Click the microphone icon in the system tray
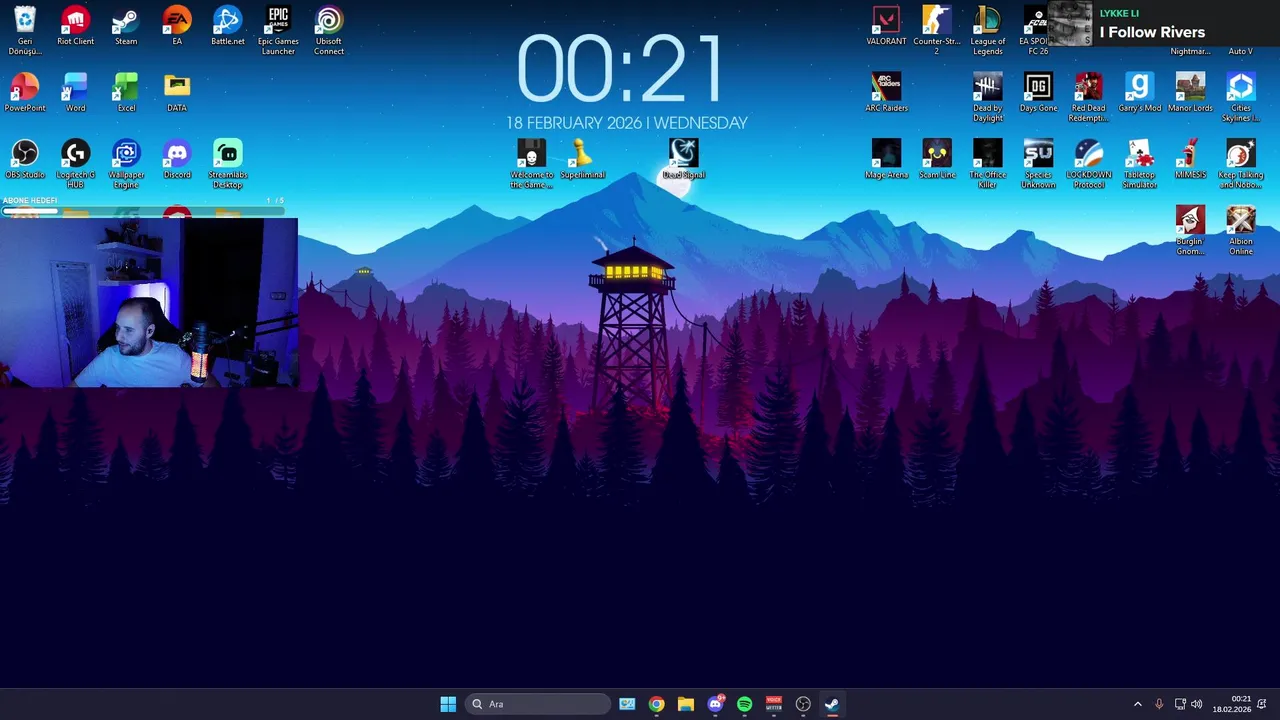Viewport: 1280px width, 720px height. coord(1159,704)
